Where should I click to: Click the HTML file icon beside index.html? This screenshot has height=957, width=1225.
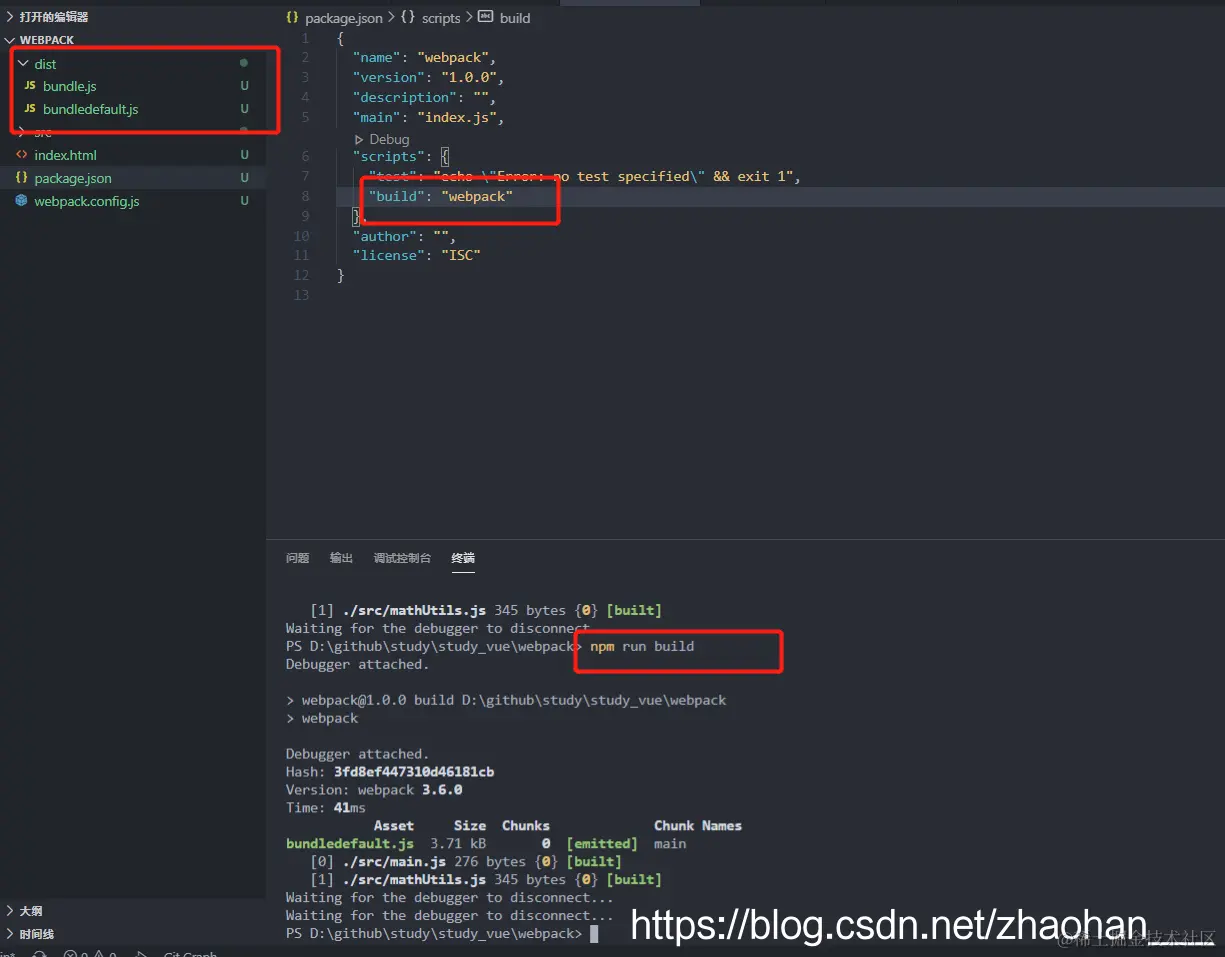click(22, 155)
